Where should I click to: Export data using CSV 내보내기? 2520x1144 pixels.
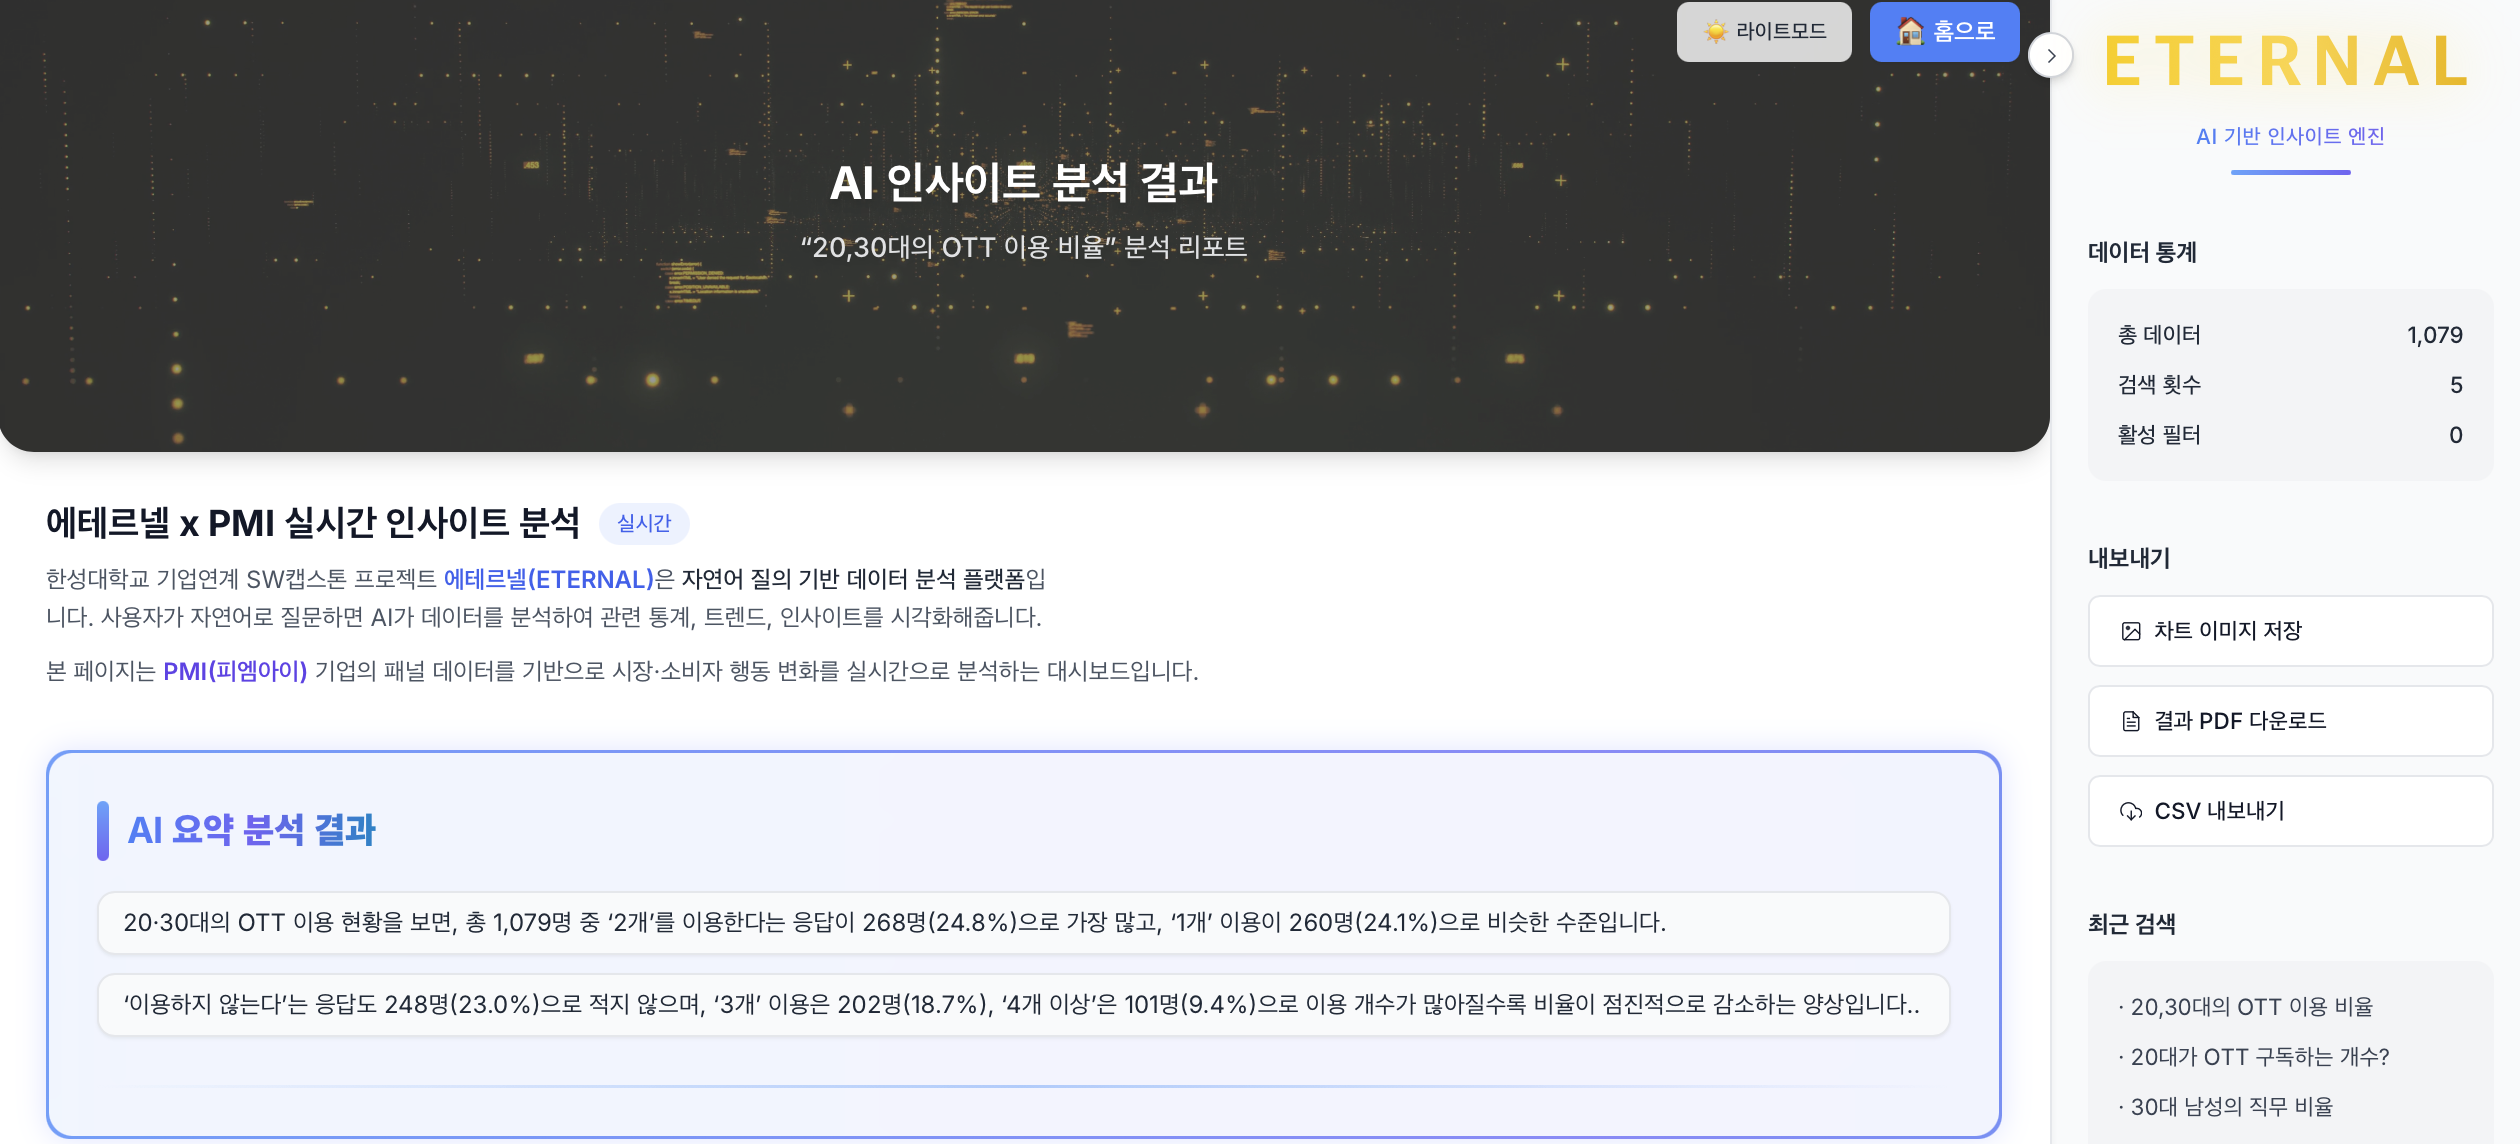2290,811
